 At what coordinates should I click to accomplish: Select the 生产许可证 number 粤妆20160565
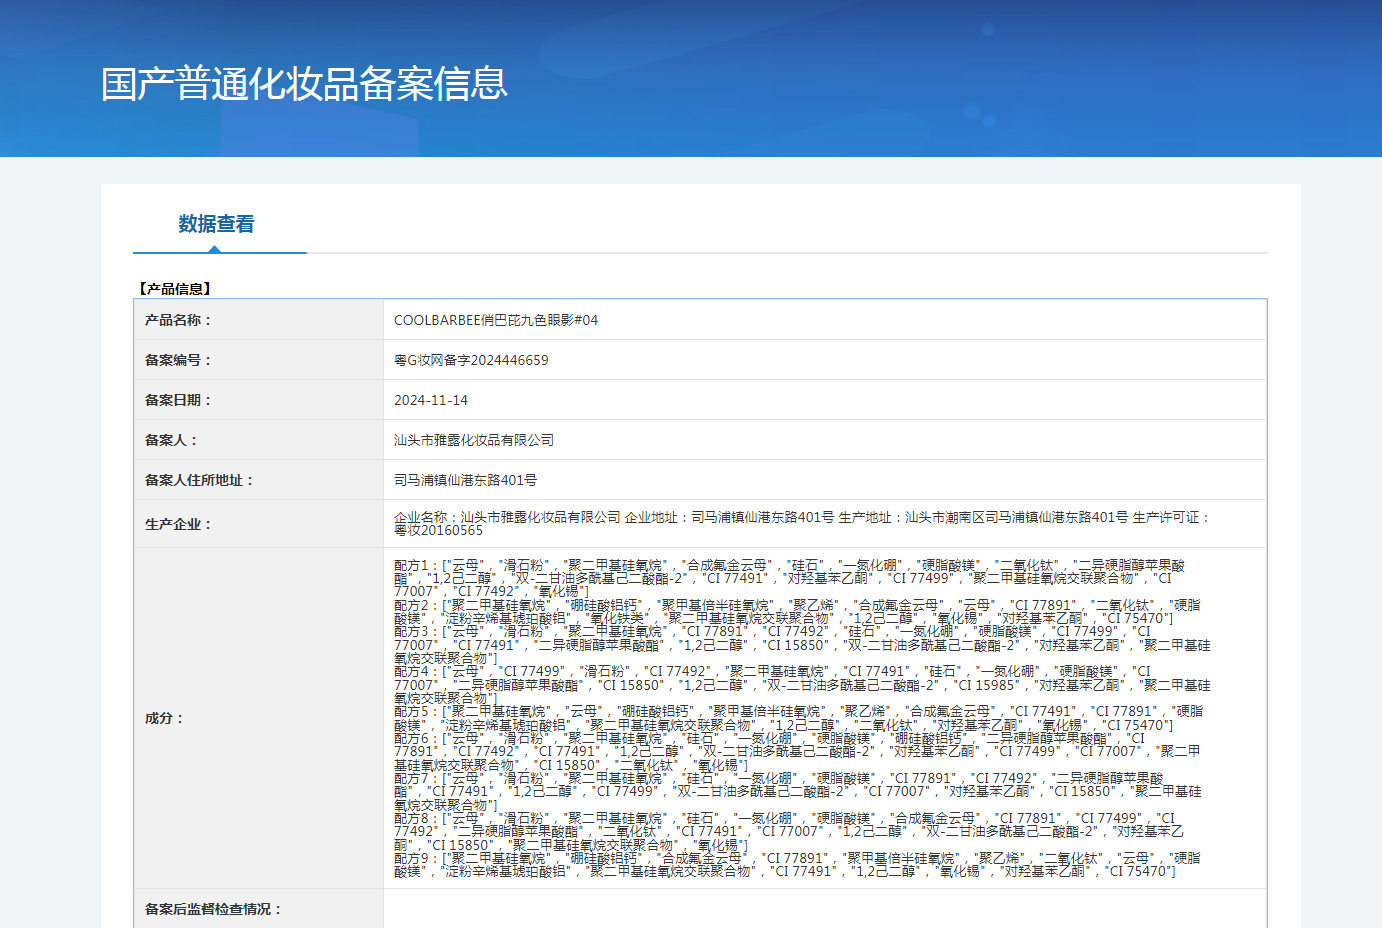pyautogui.click(x=438, y=531)
